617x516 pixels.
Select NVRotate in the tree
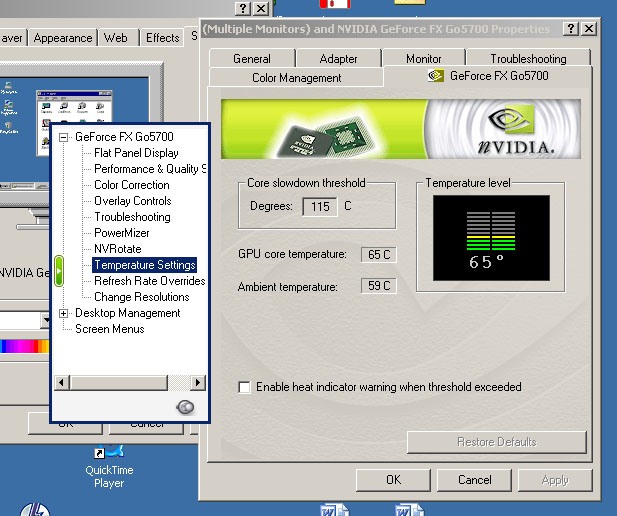click(118, 249)
